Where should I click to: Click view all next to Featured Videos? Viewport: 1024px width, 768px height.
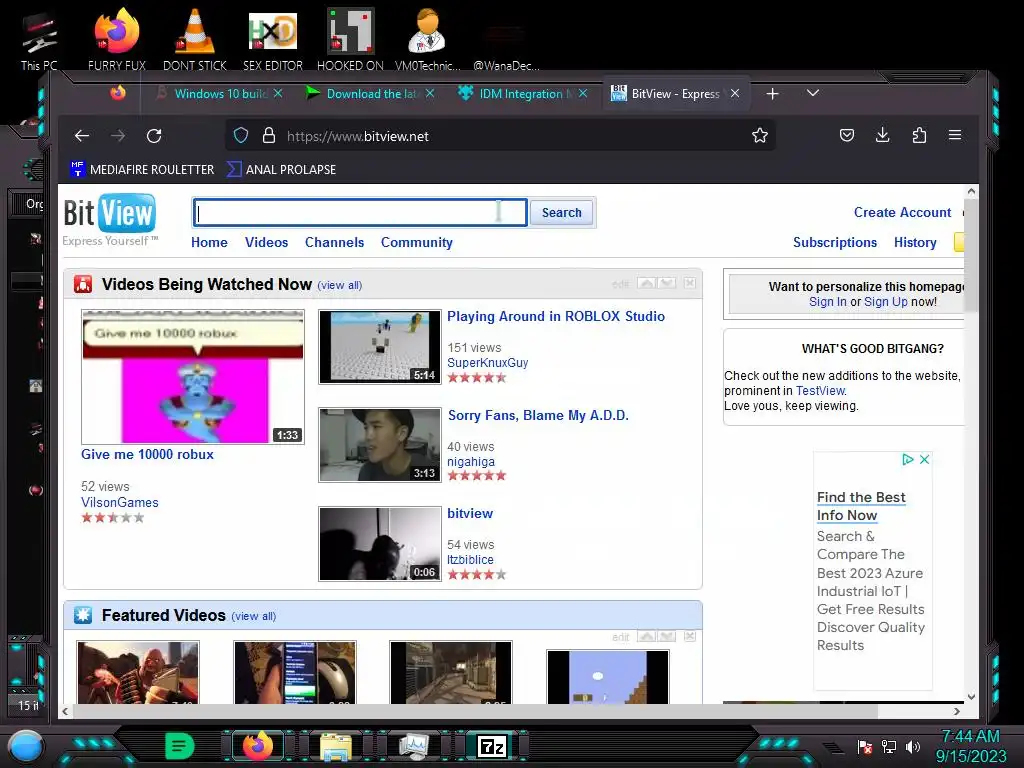point(254,616)
